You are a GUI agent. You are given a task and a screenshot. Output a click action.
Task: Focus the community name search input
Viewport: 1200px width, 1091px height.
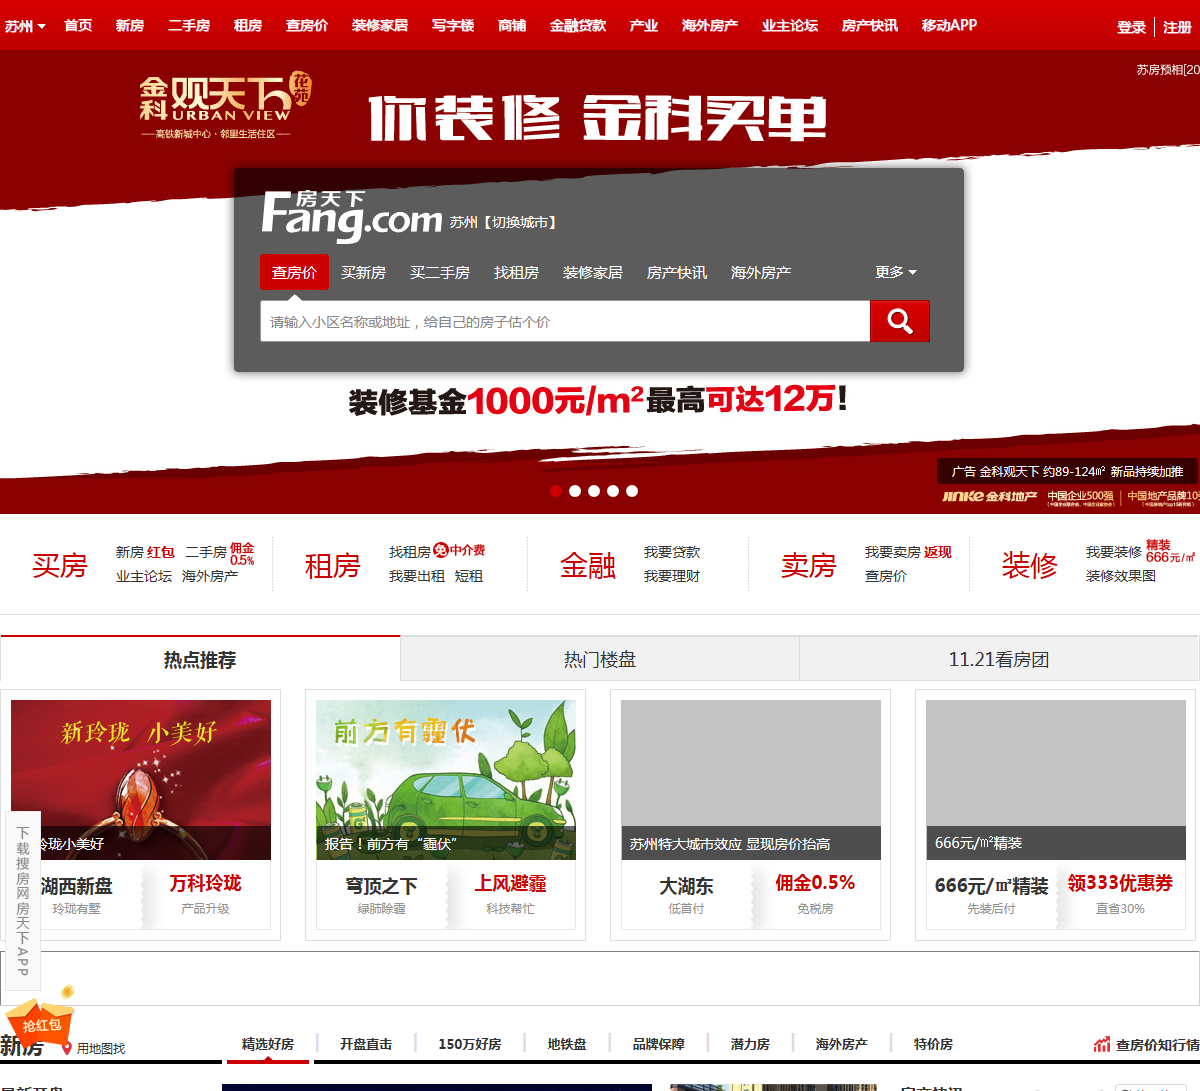(565, 321)
